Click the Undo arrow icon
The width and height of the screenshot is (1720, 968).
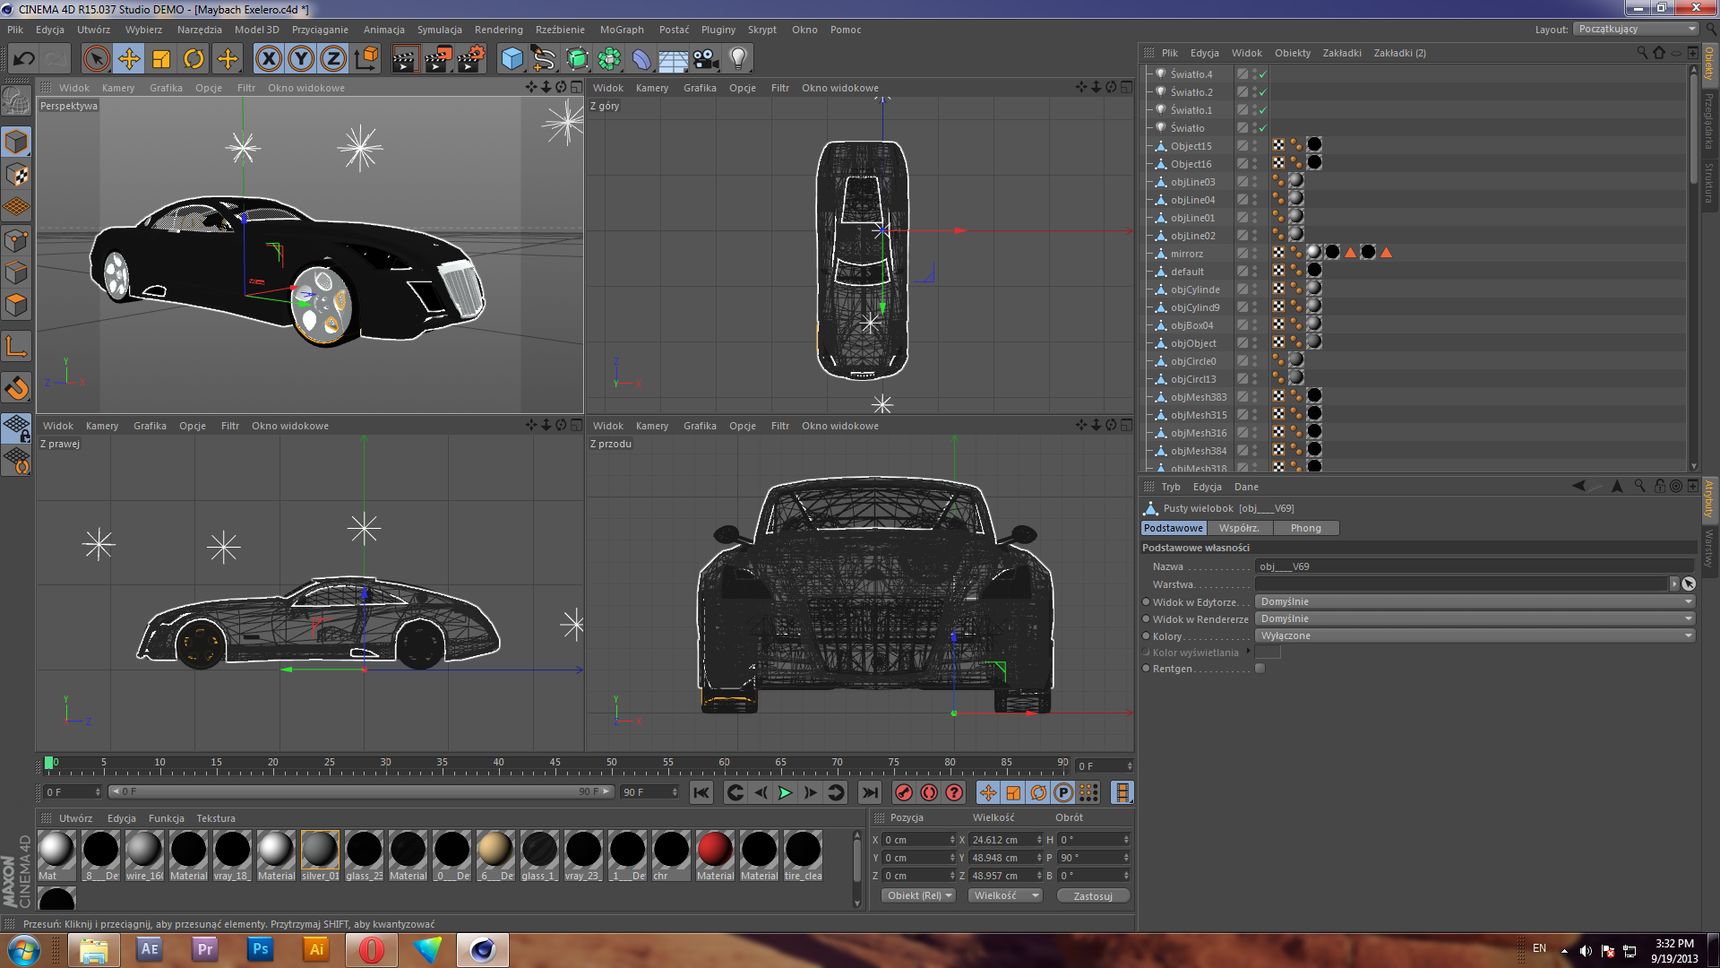[x=23, y=59]
